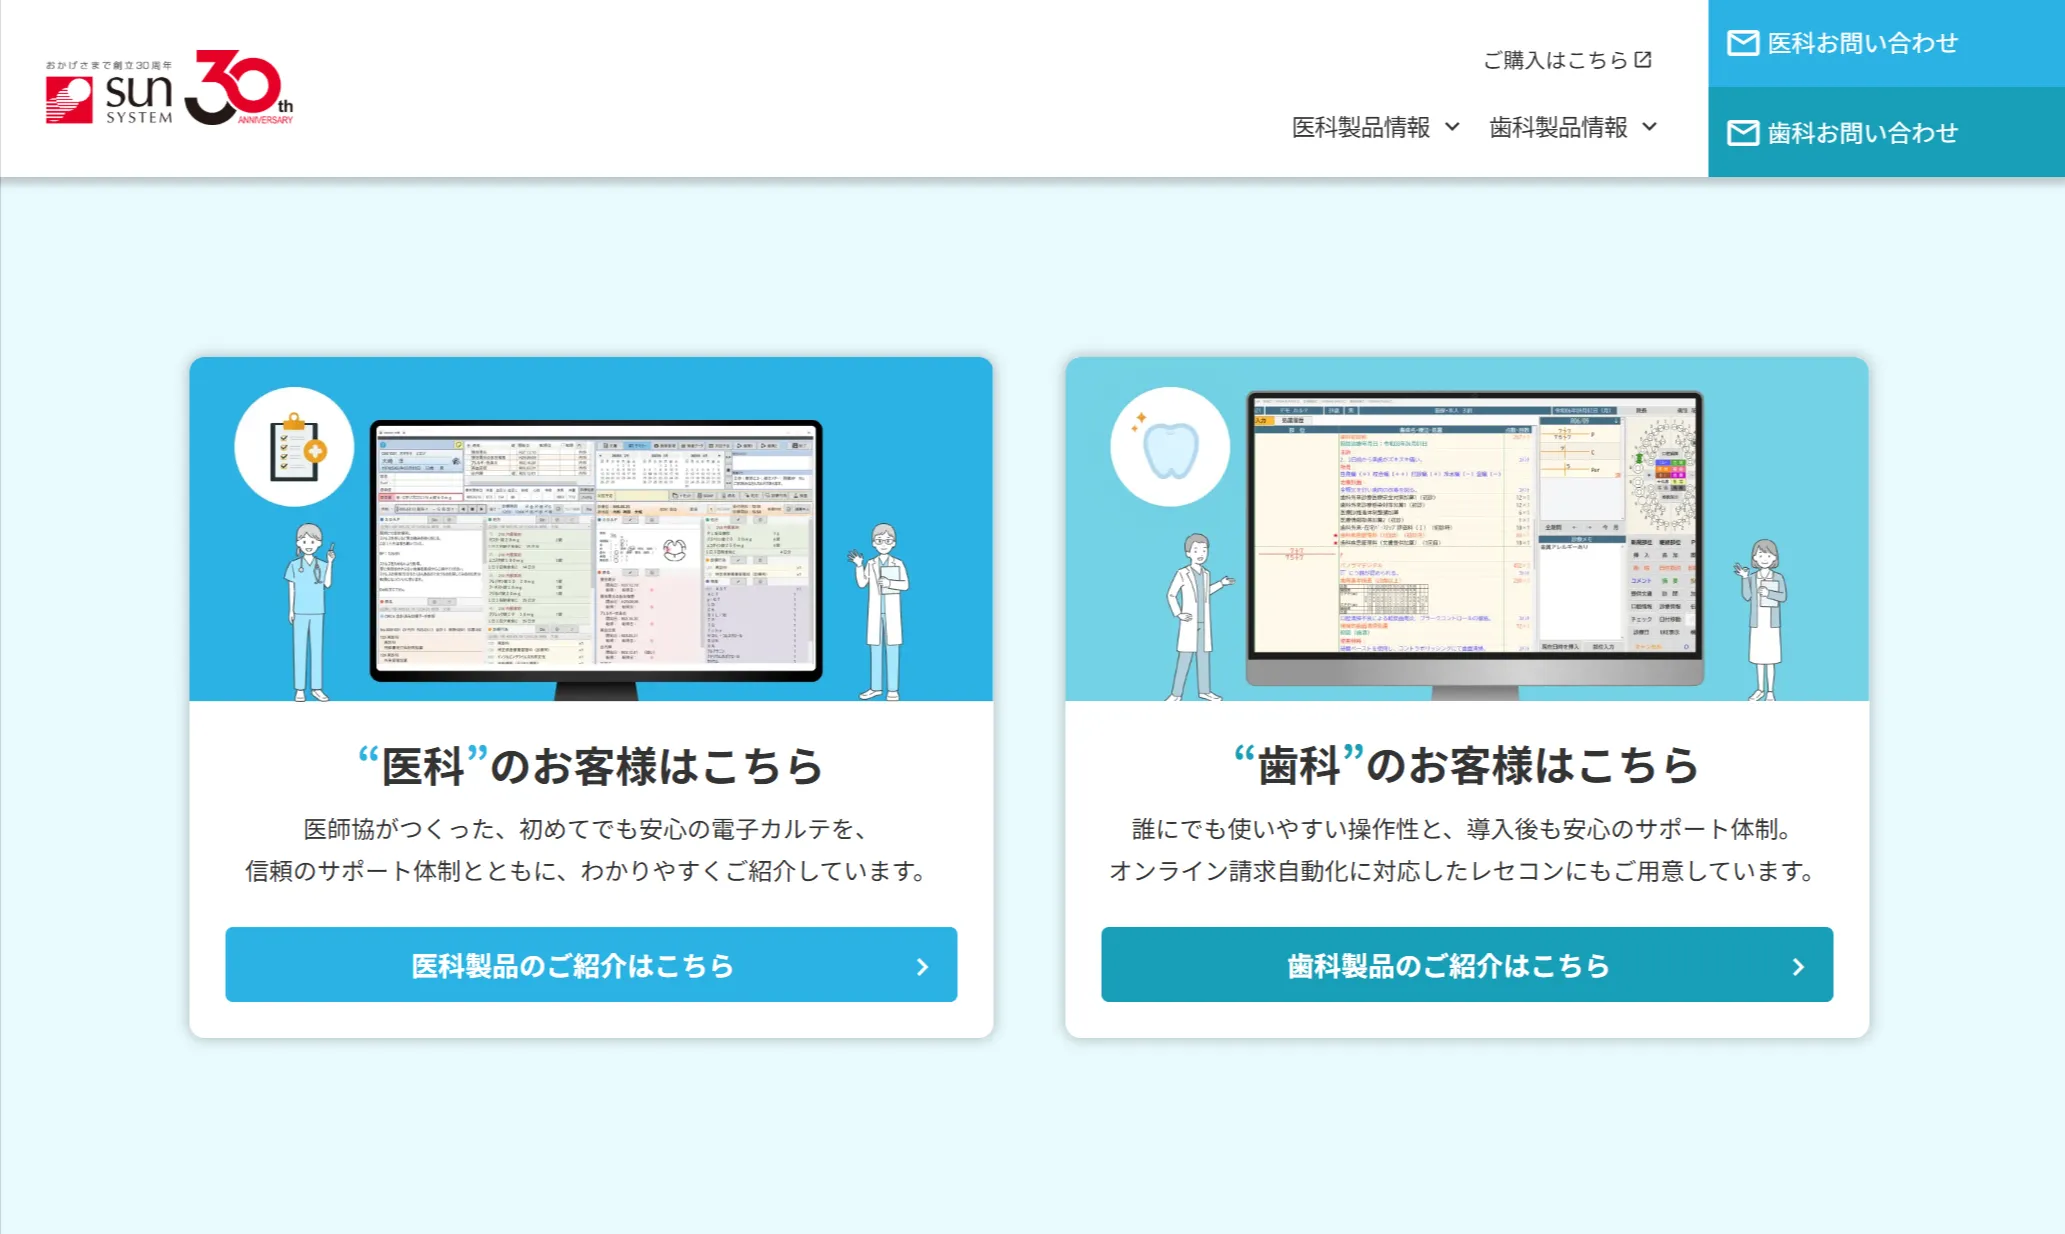The image size is (2065, 1234).
Task: Open the 歯科製品情報 menu
Action: [x=1557, y=127]
